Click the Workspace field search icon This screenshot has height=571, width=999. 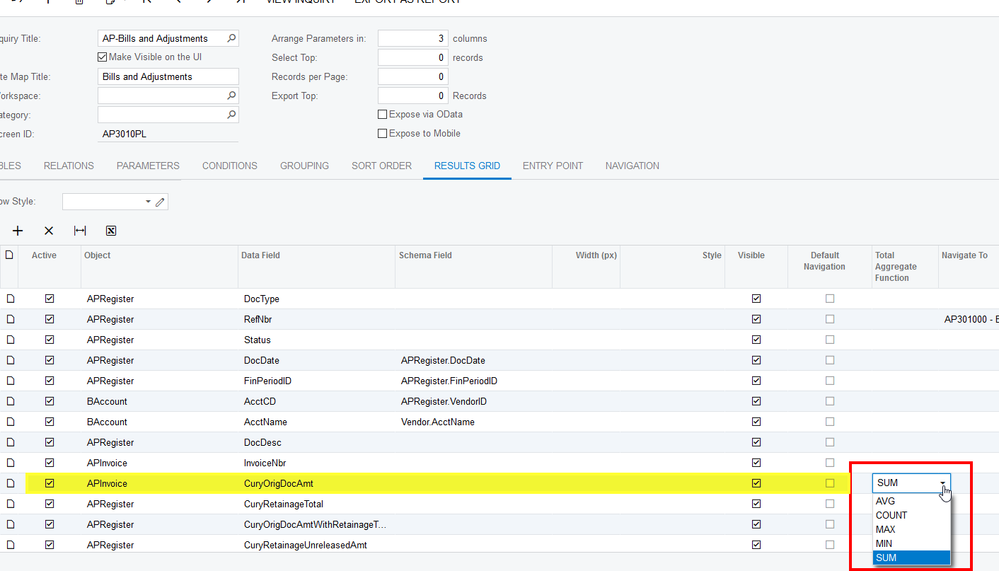232,96
